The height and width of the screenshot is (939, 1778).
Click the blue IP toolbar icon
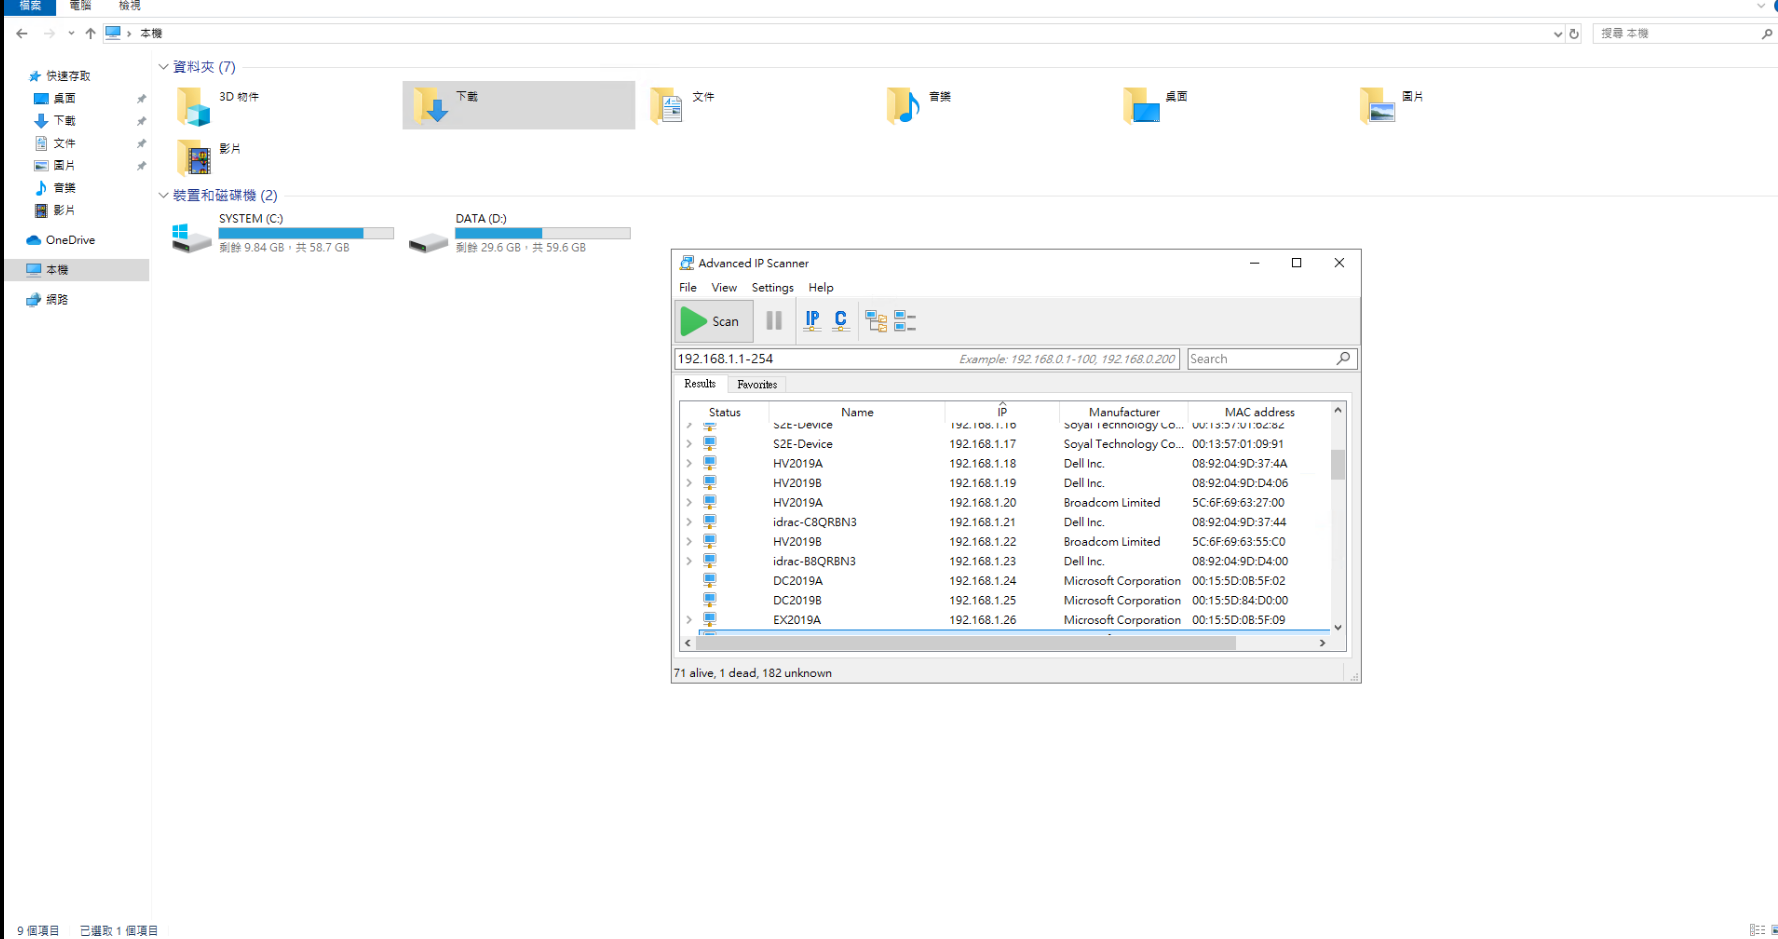(812, 321)
